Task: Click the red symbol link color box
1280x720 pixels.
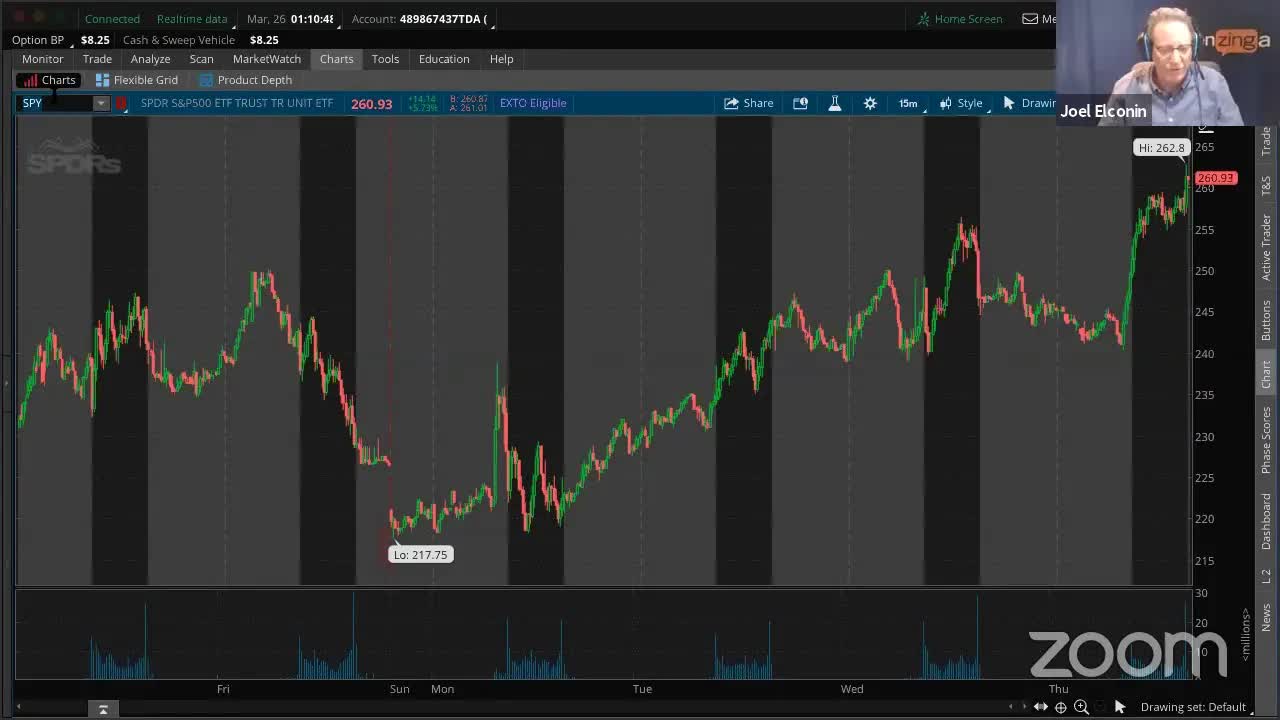Action: [122, 103]
